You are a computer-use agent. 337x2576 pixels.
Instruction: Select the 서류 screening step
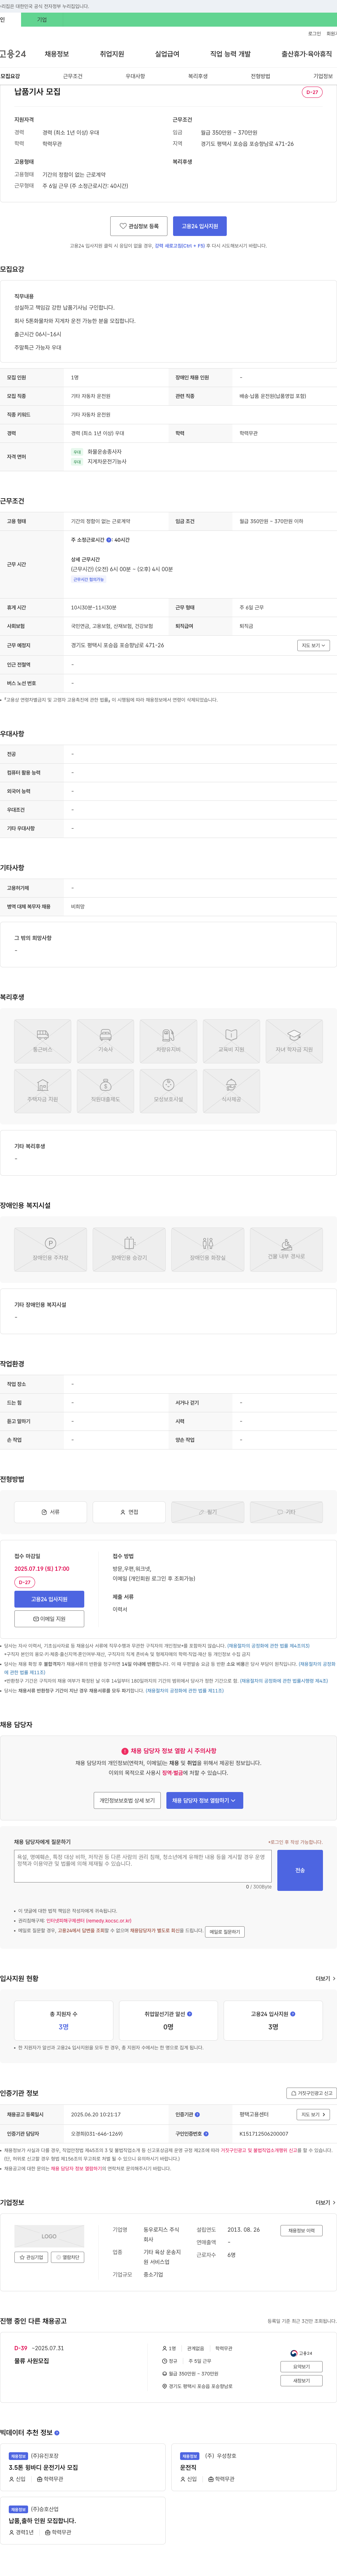coord(50,1512)
